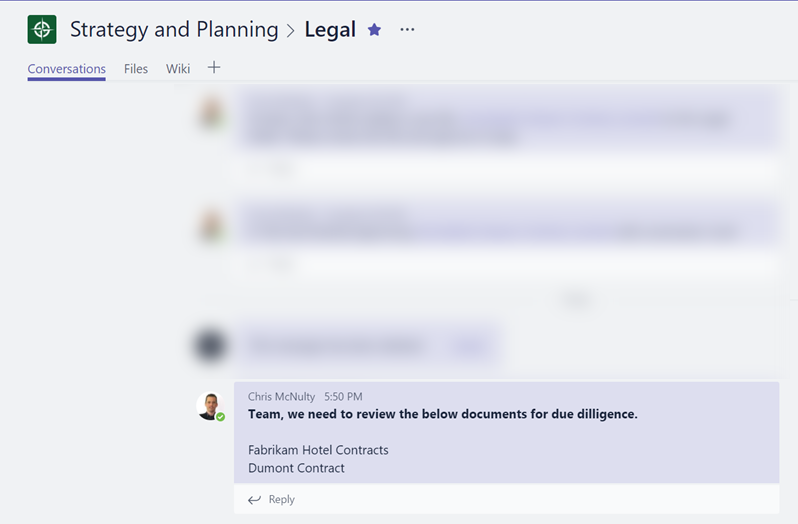Toggle the favorite star for Legal channel
Image resolution: width=798 pixels, height=524 pixels.
click(374, 30)
